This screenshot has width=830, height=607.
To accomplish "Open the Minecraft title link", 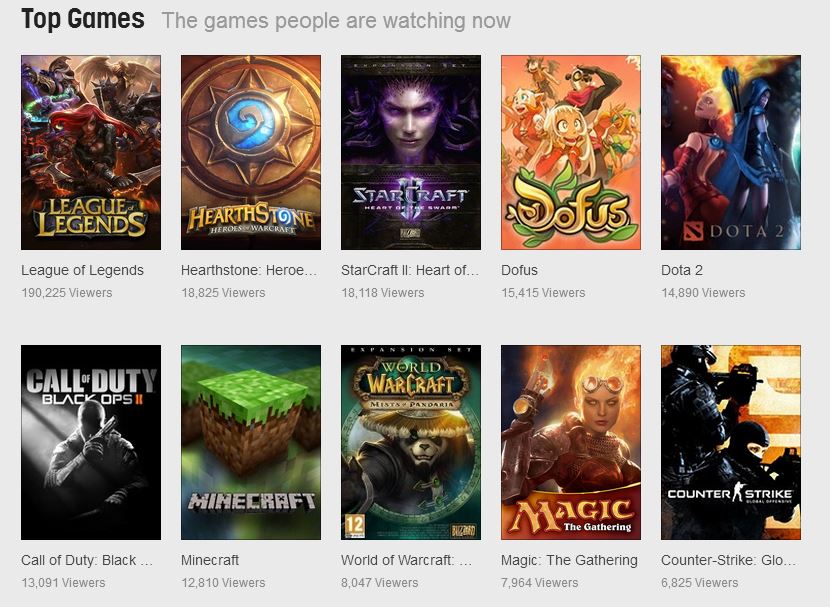I will click(x=210, y=560).
